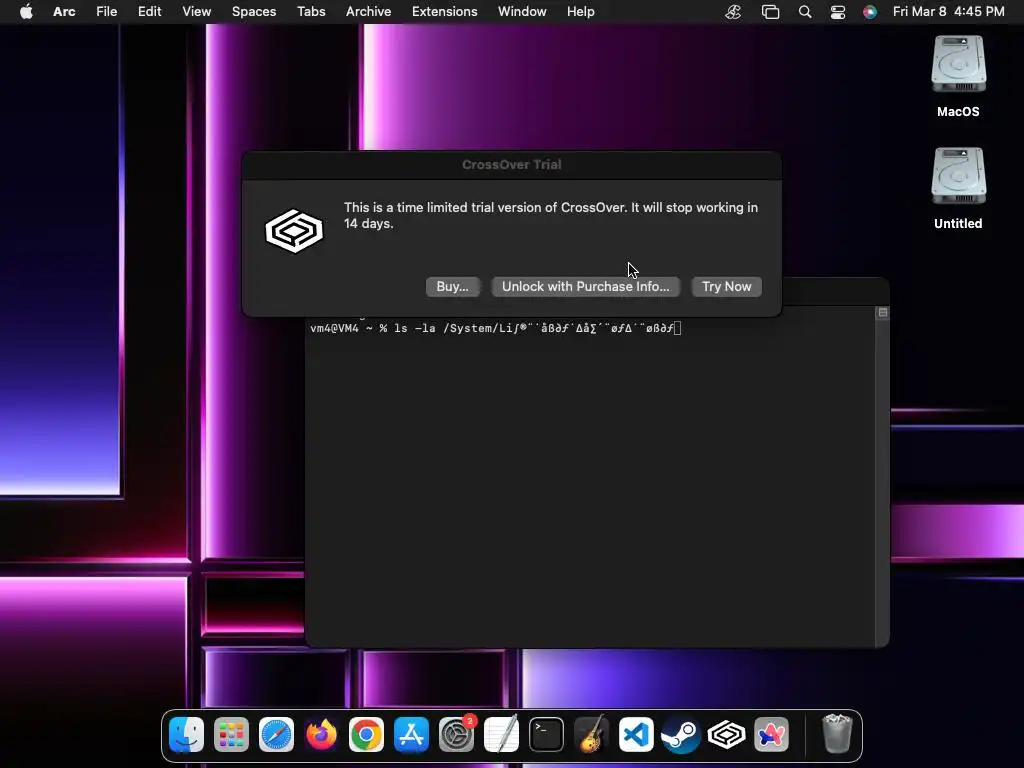Open System Settings with badge in dock

(456, 735)
